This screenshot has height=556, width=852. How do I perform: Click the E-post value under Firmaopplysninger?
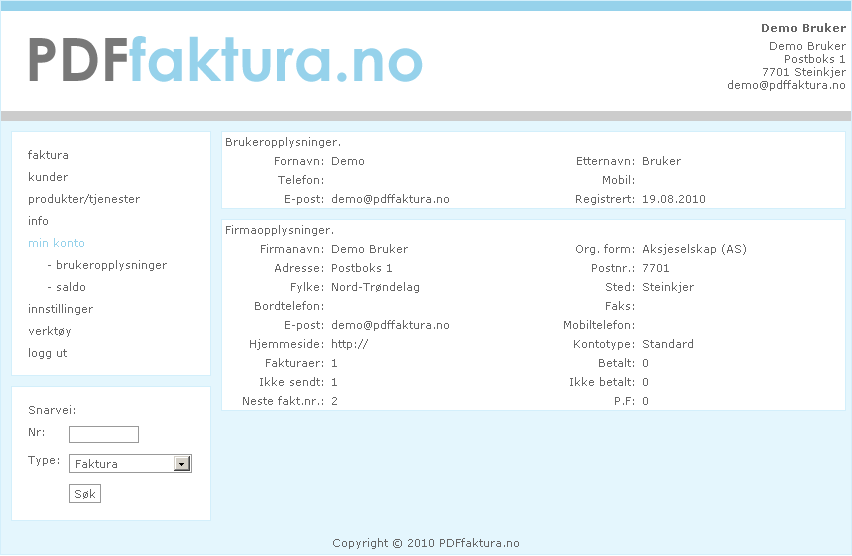pos(390,325)
